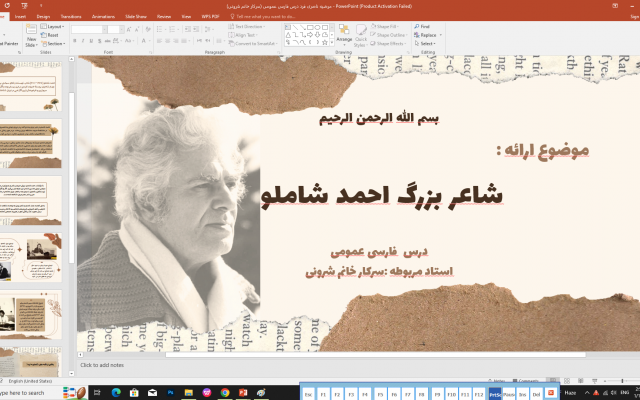
Task: Open the Shape Outline dropdown
Action: pyautogui.click(x=389, y=35)
